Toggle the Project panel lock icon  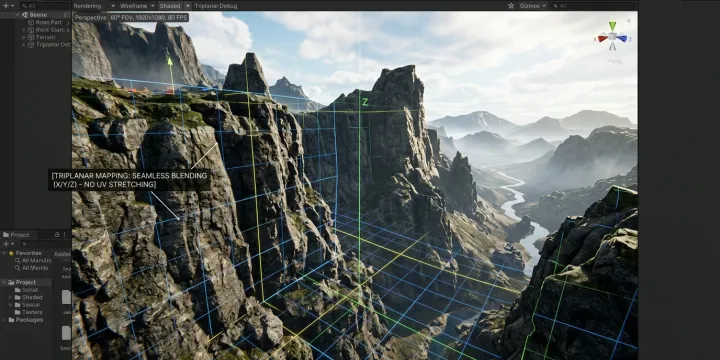pos(56,235)
